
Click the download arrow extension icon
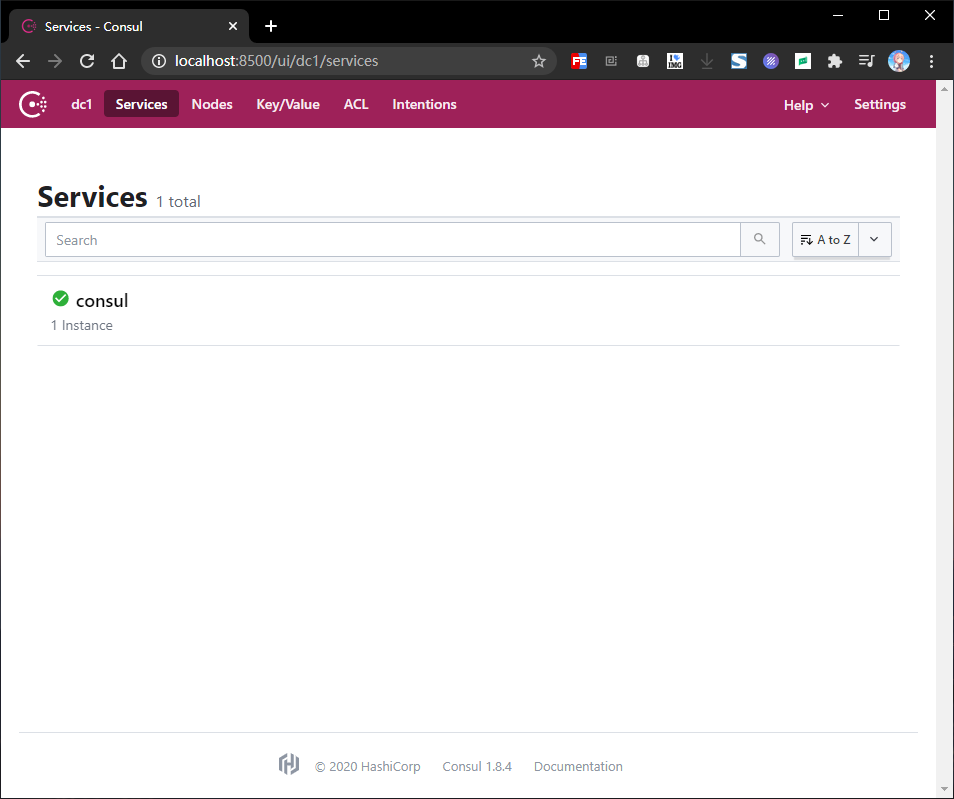pos(707,61)
